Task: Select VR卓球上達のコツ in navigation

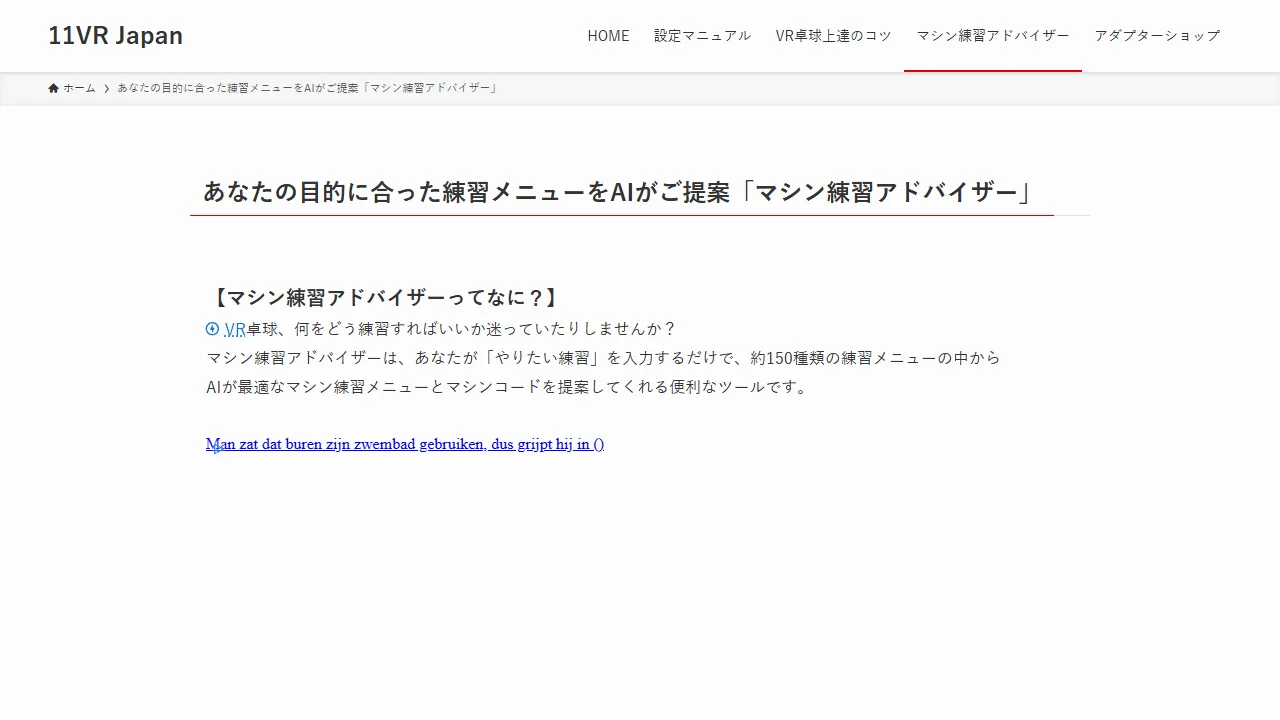Action: point(833,36)
